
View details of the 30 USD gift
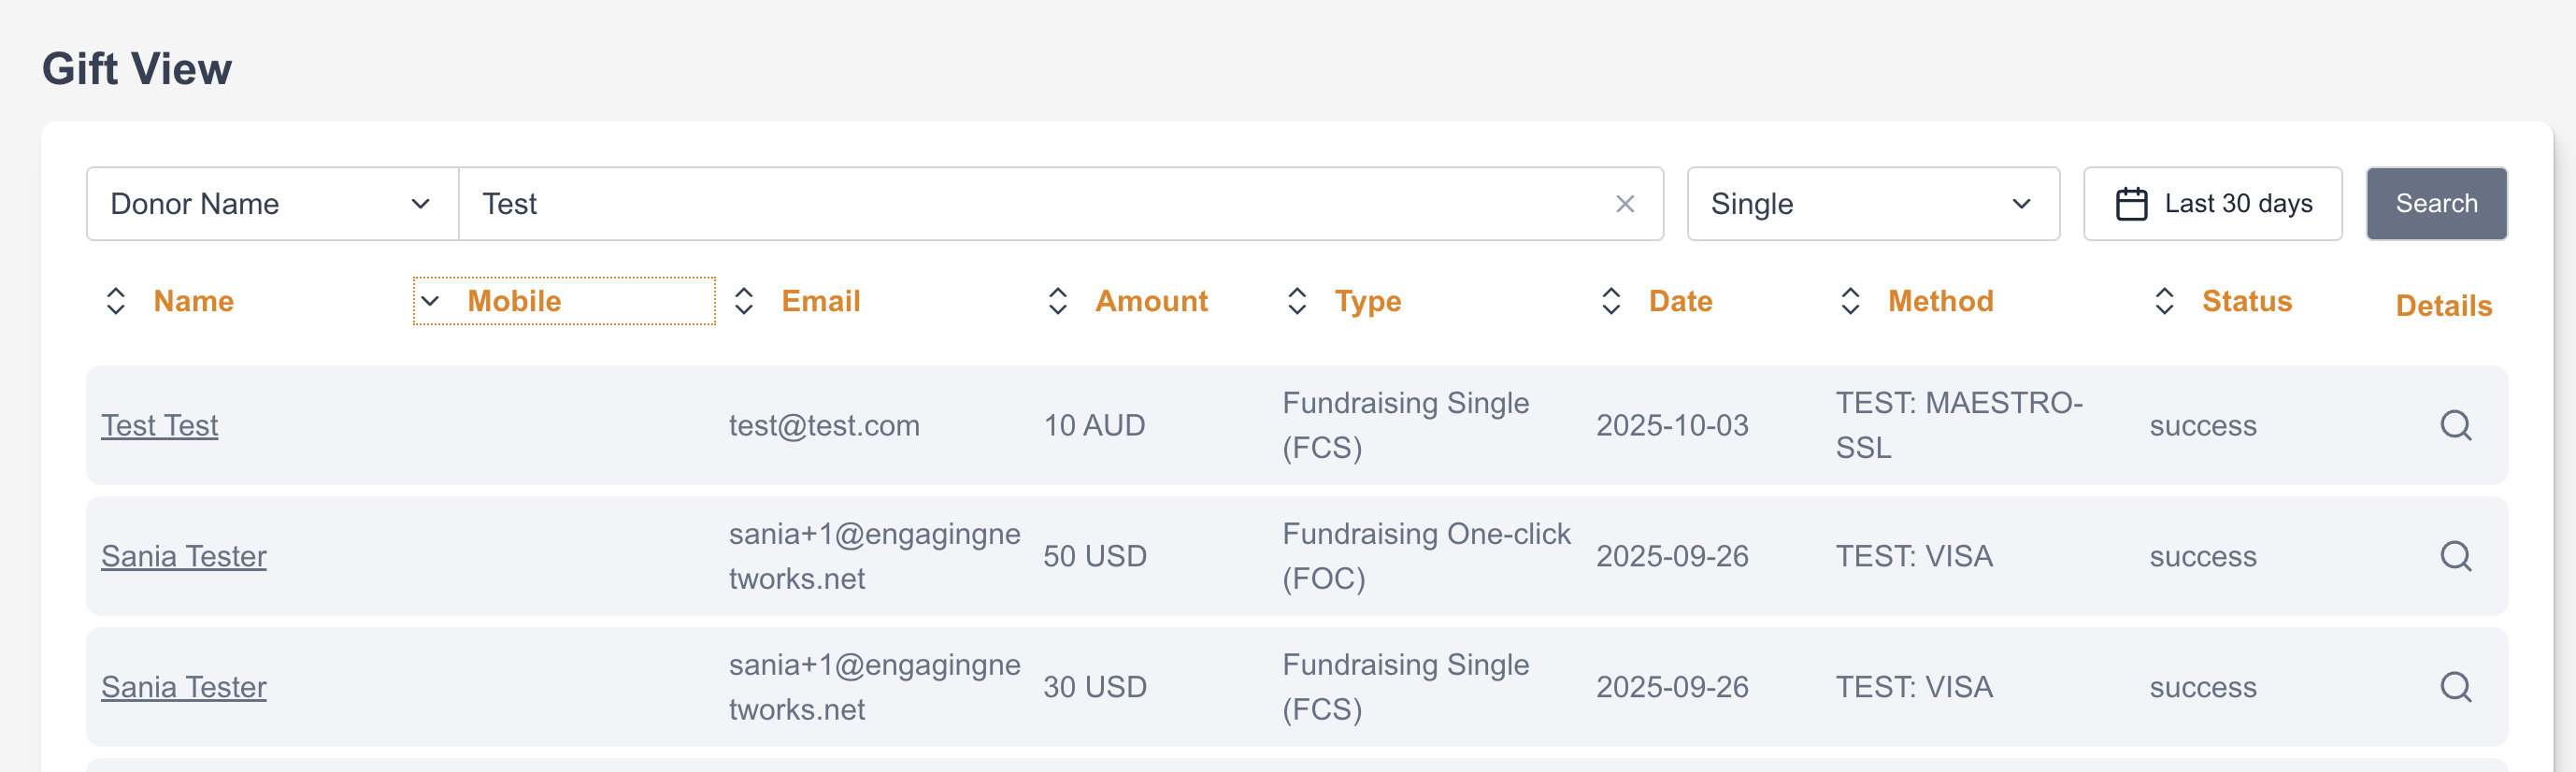[x=2455, y=687]
